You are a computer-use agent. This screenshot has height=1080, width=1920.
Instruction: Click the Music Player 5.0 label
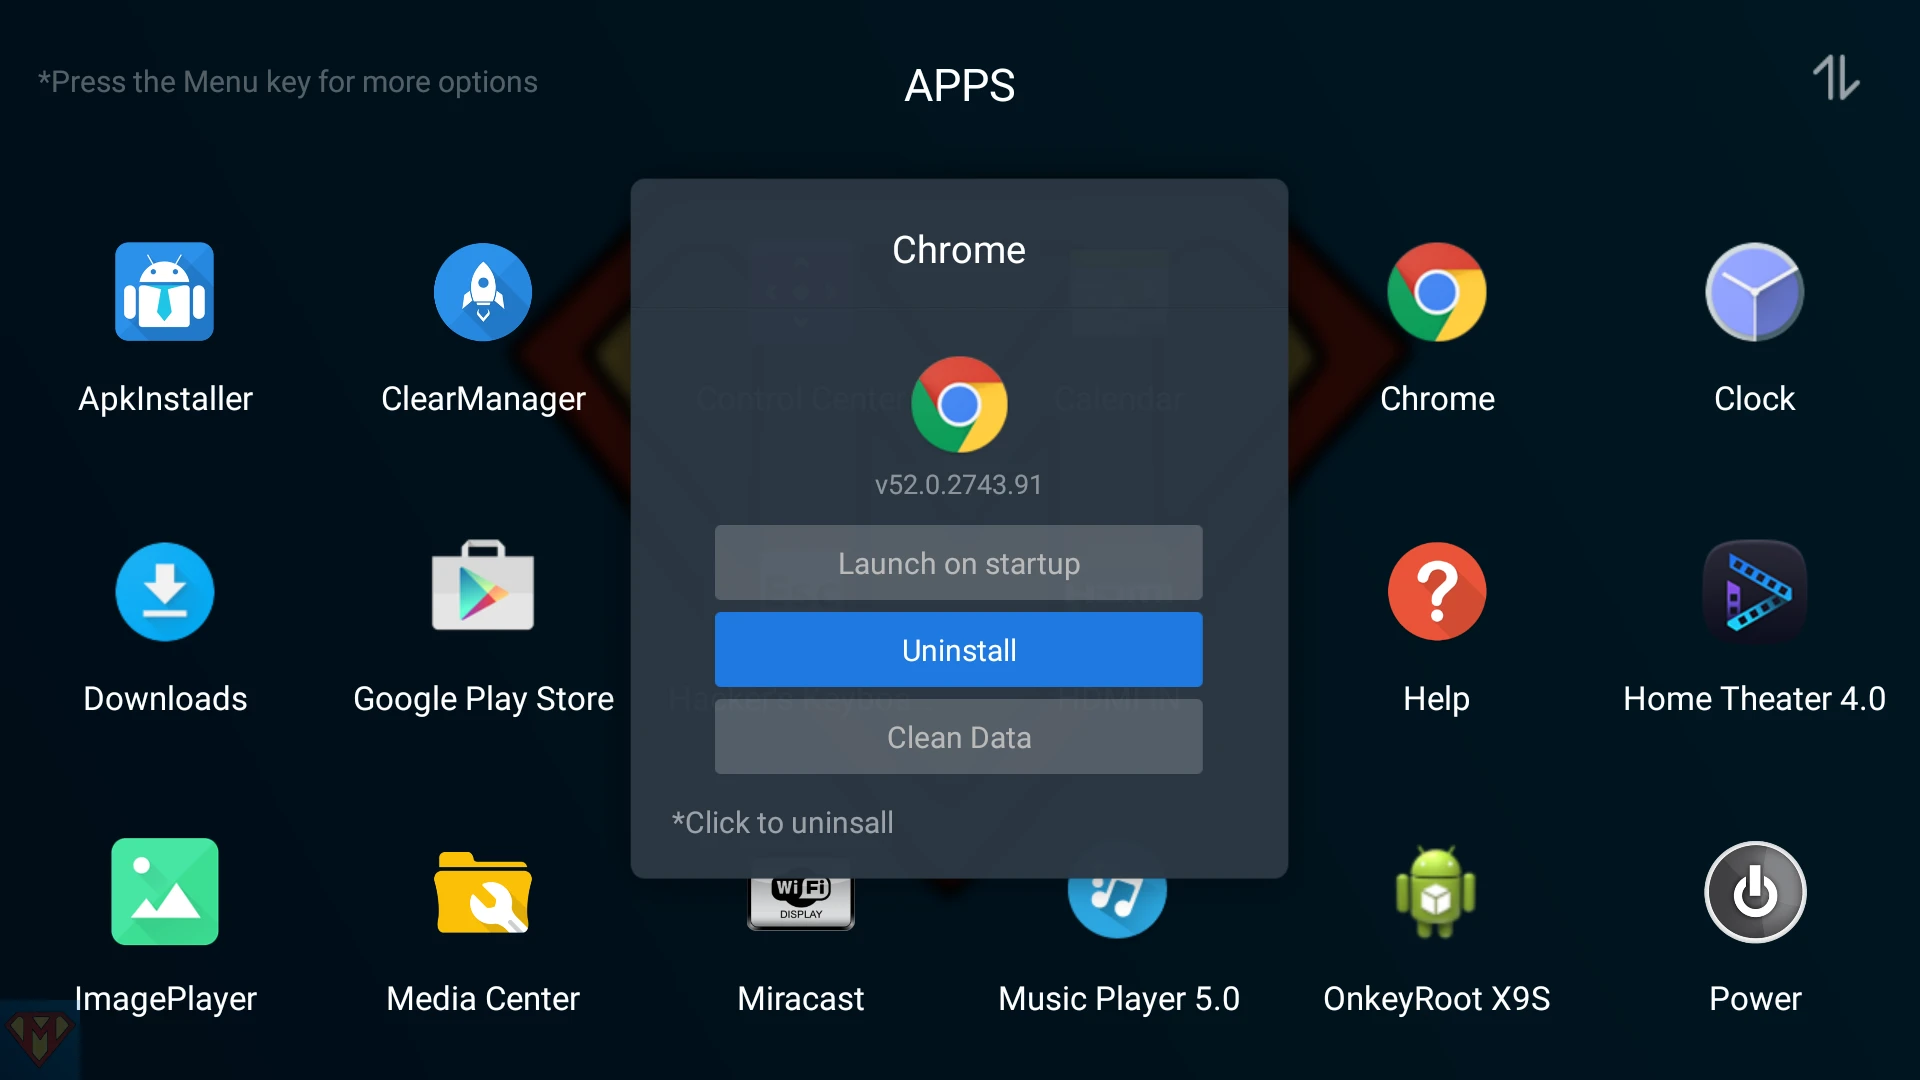(1119, 999)
